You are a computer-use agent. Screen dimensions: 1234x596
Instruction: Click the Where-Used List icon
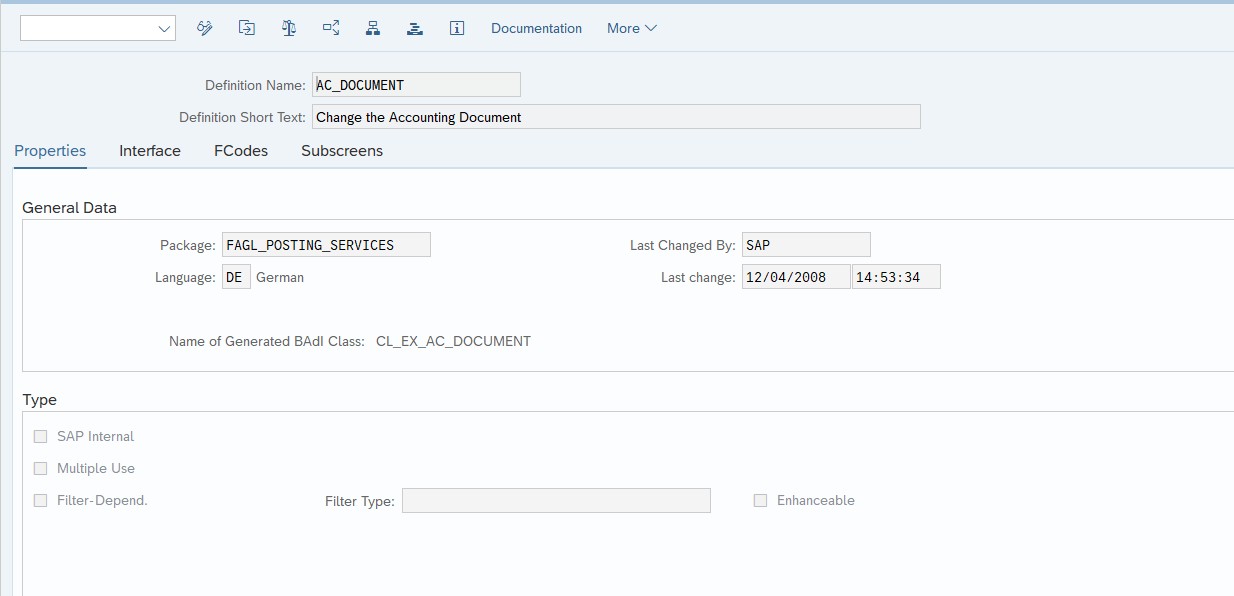tap(331, 28)
